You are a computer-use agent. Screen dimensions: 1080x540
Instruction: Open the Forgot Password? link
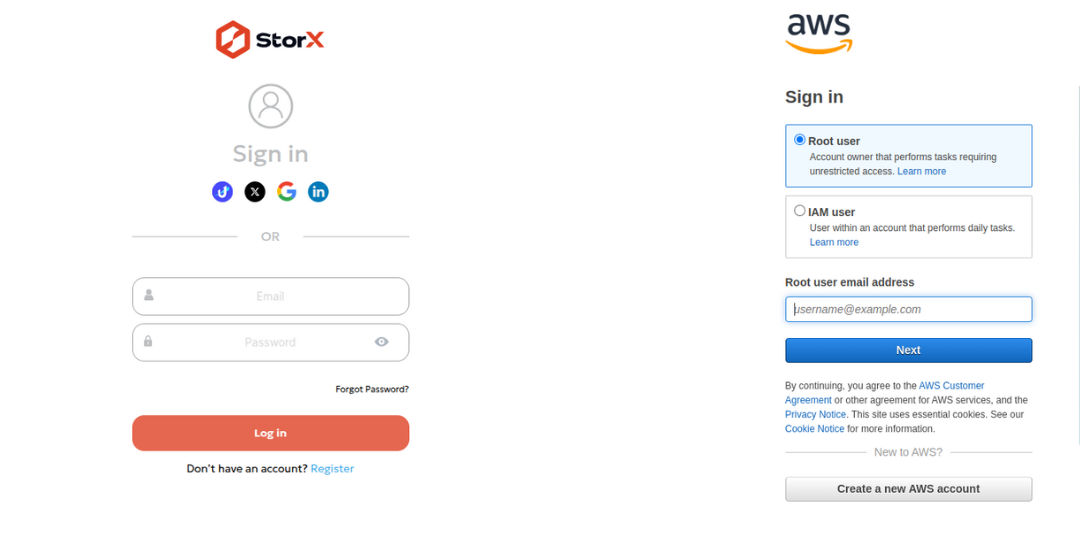(372, 389)
